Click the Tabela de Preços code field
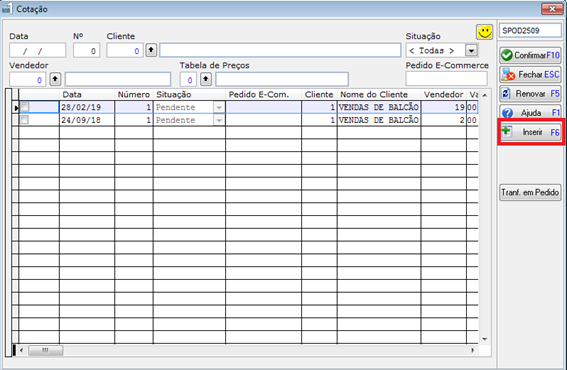 [188, 80]
